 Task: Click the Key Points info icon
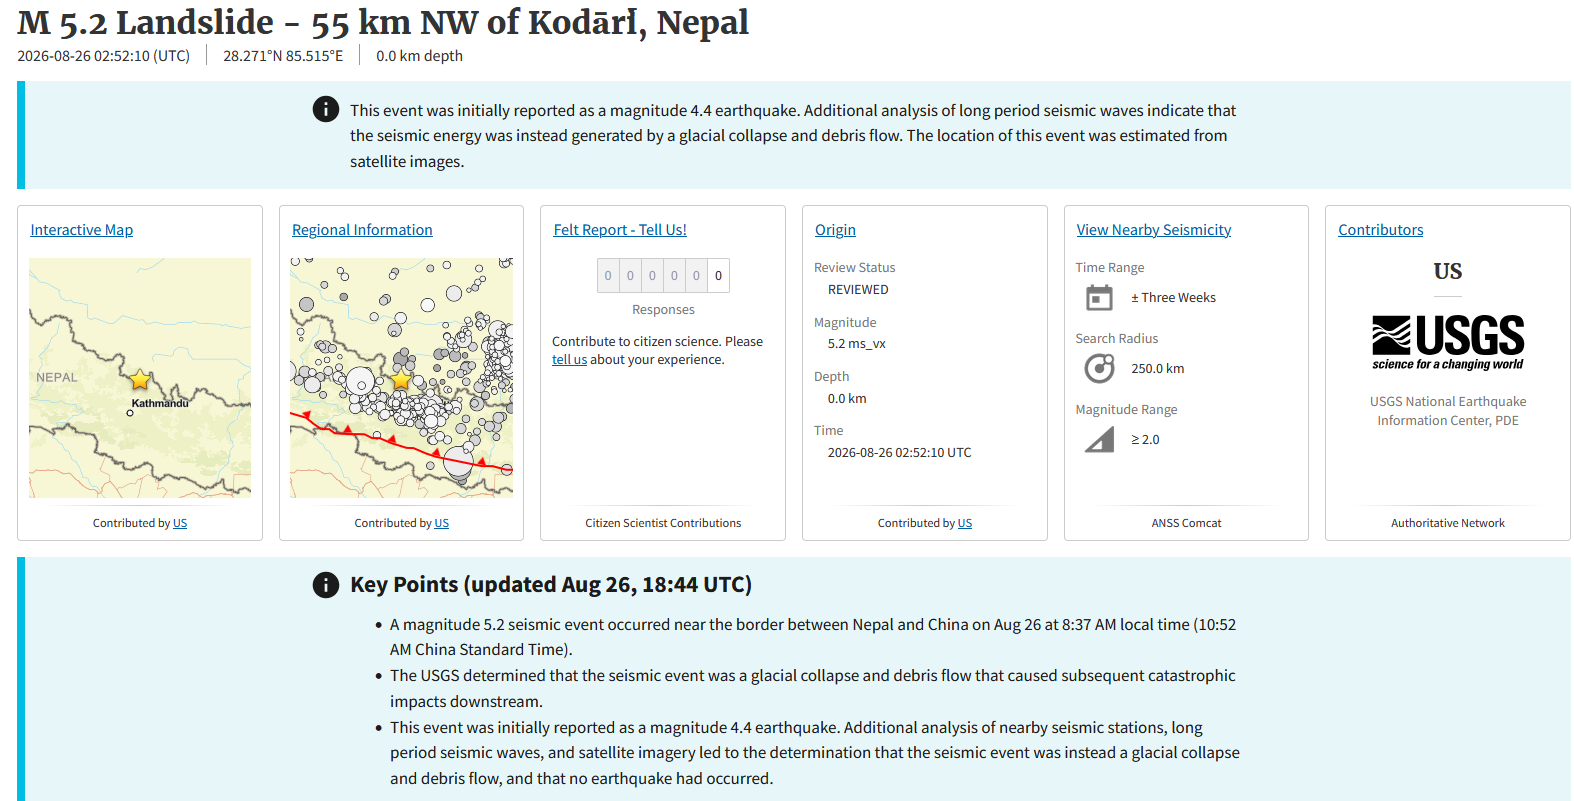click(x=326, y=585)
